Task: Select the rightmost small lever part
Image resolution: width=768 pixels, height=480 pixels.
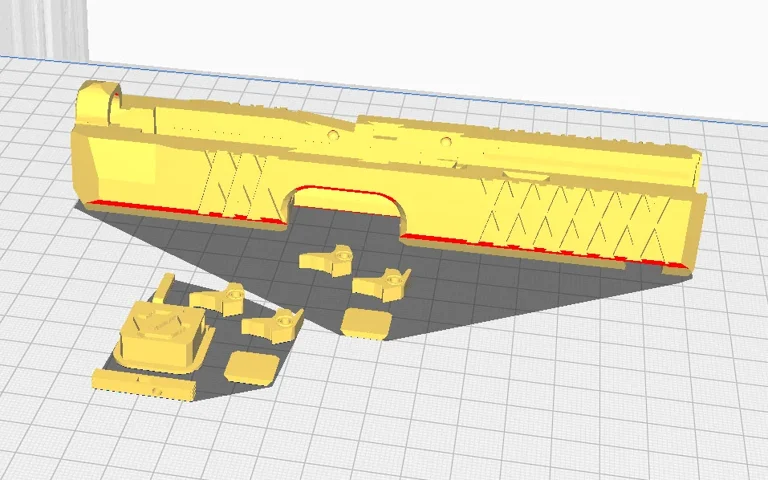Action: coord(383,283)
